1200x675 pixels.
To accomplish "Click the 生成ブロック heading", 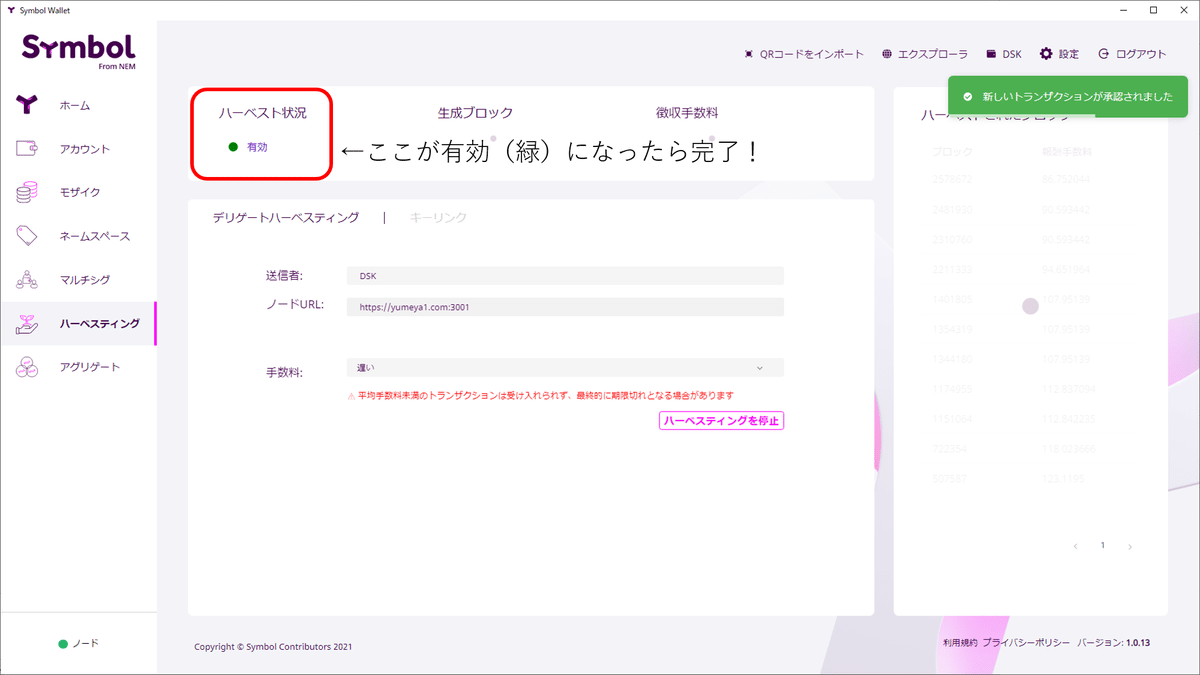I will point(475,113).
